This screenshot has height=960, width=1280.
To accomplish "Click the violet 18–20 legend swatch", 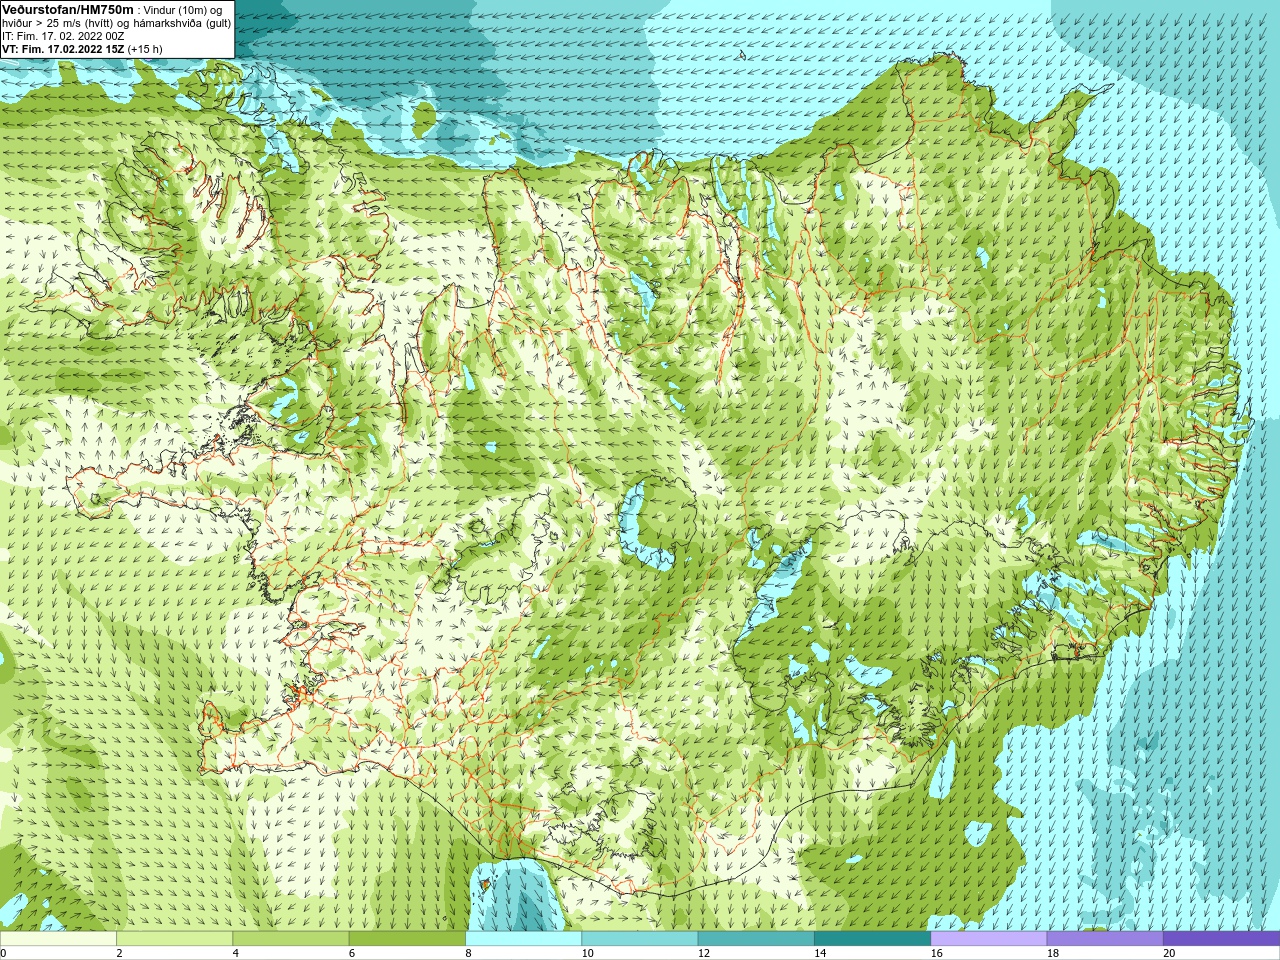I will coord(1104,939).
